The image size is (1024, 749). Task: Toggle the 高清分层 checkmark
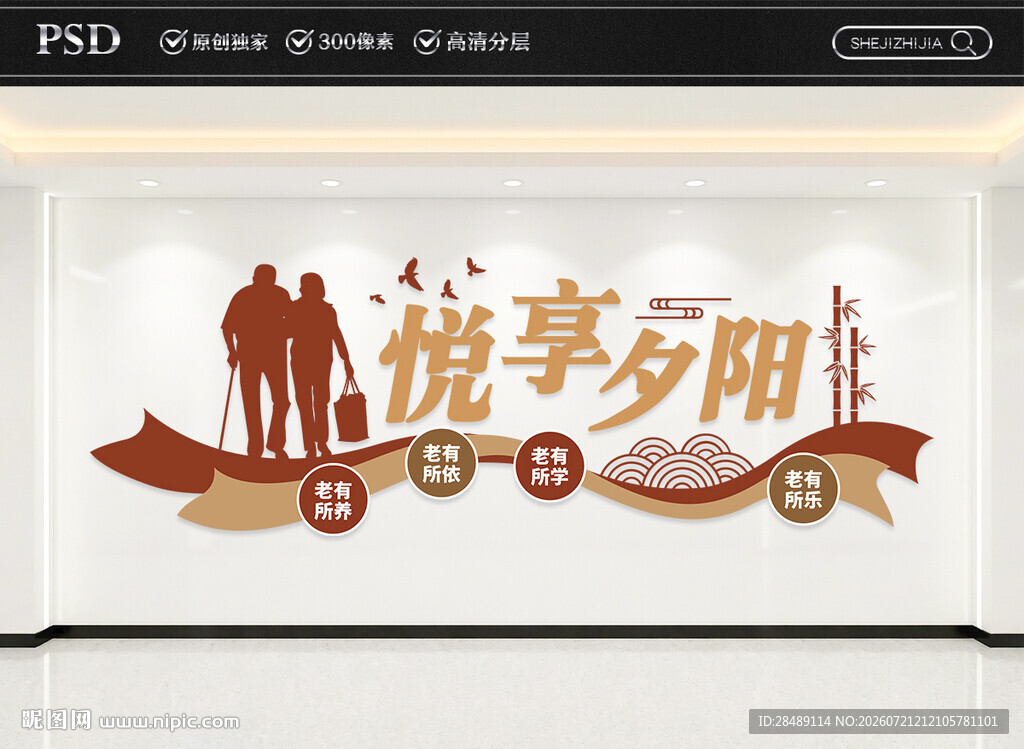click(426, 41)
